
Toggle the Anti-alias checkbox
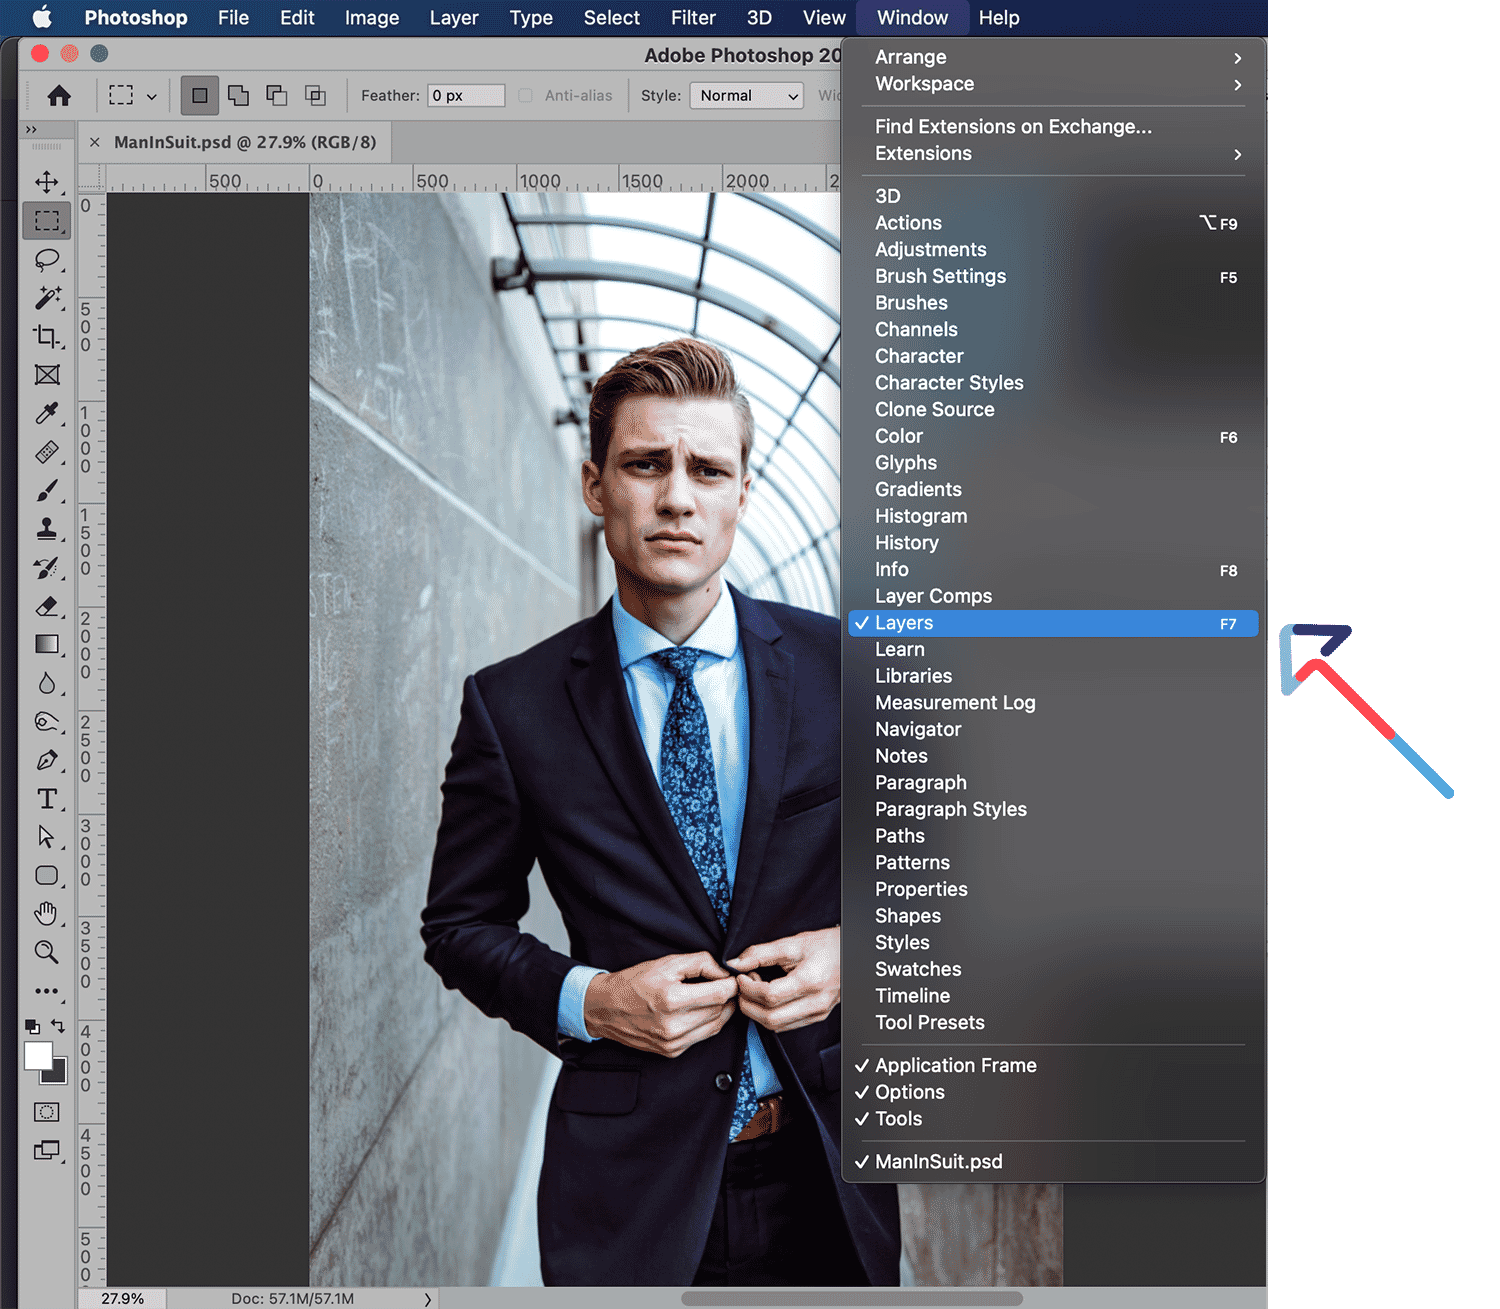click(526, 96)
